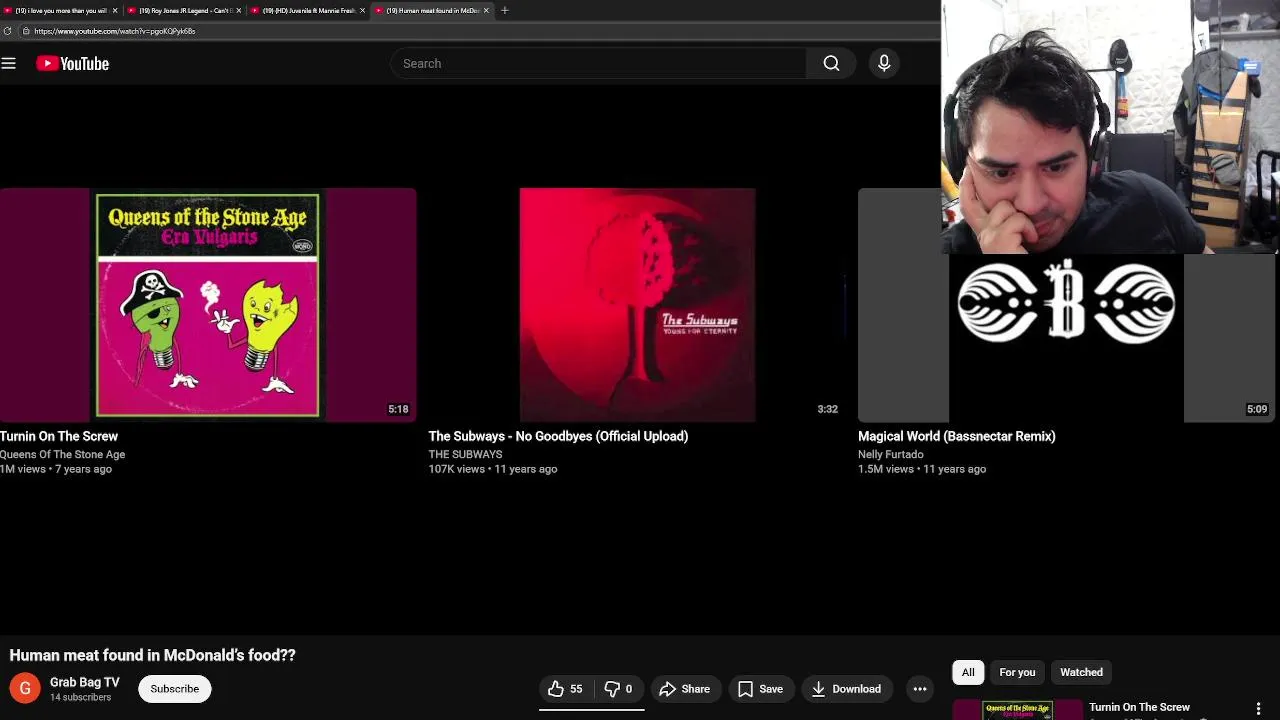Viewport: 1280px width, 720px height.
Task: Click the YouTube logo
Action: (72, 63)
